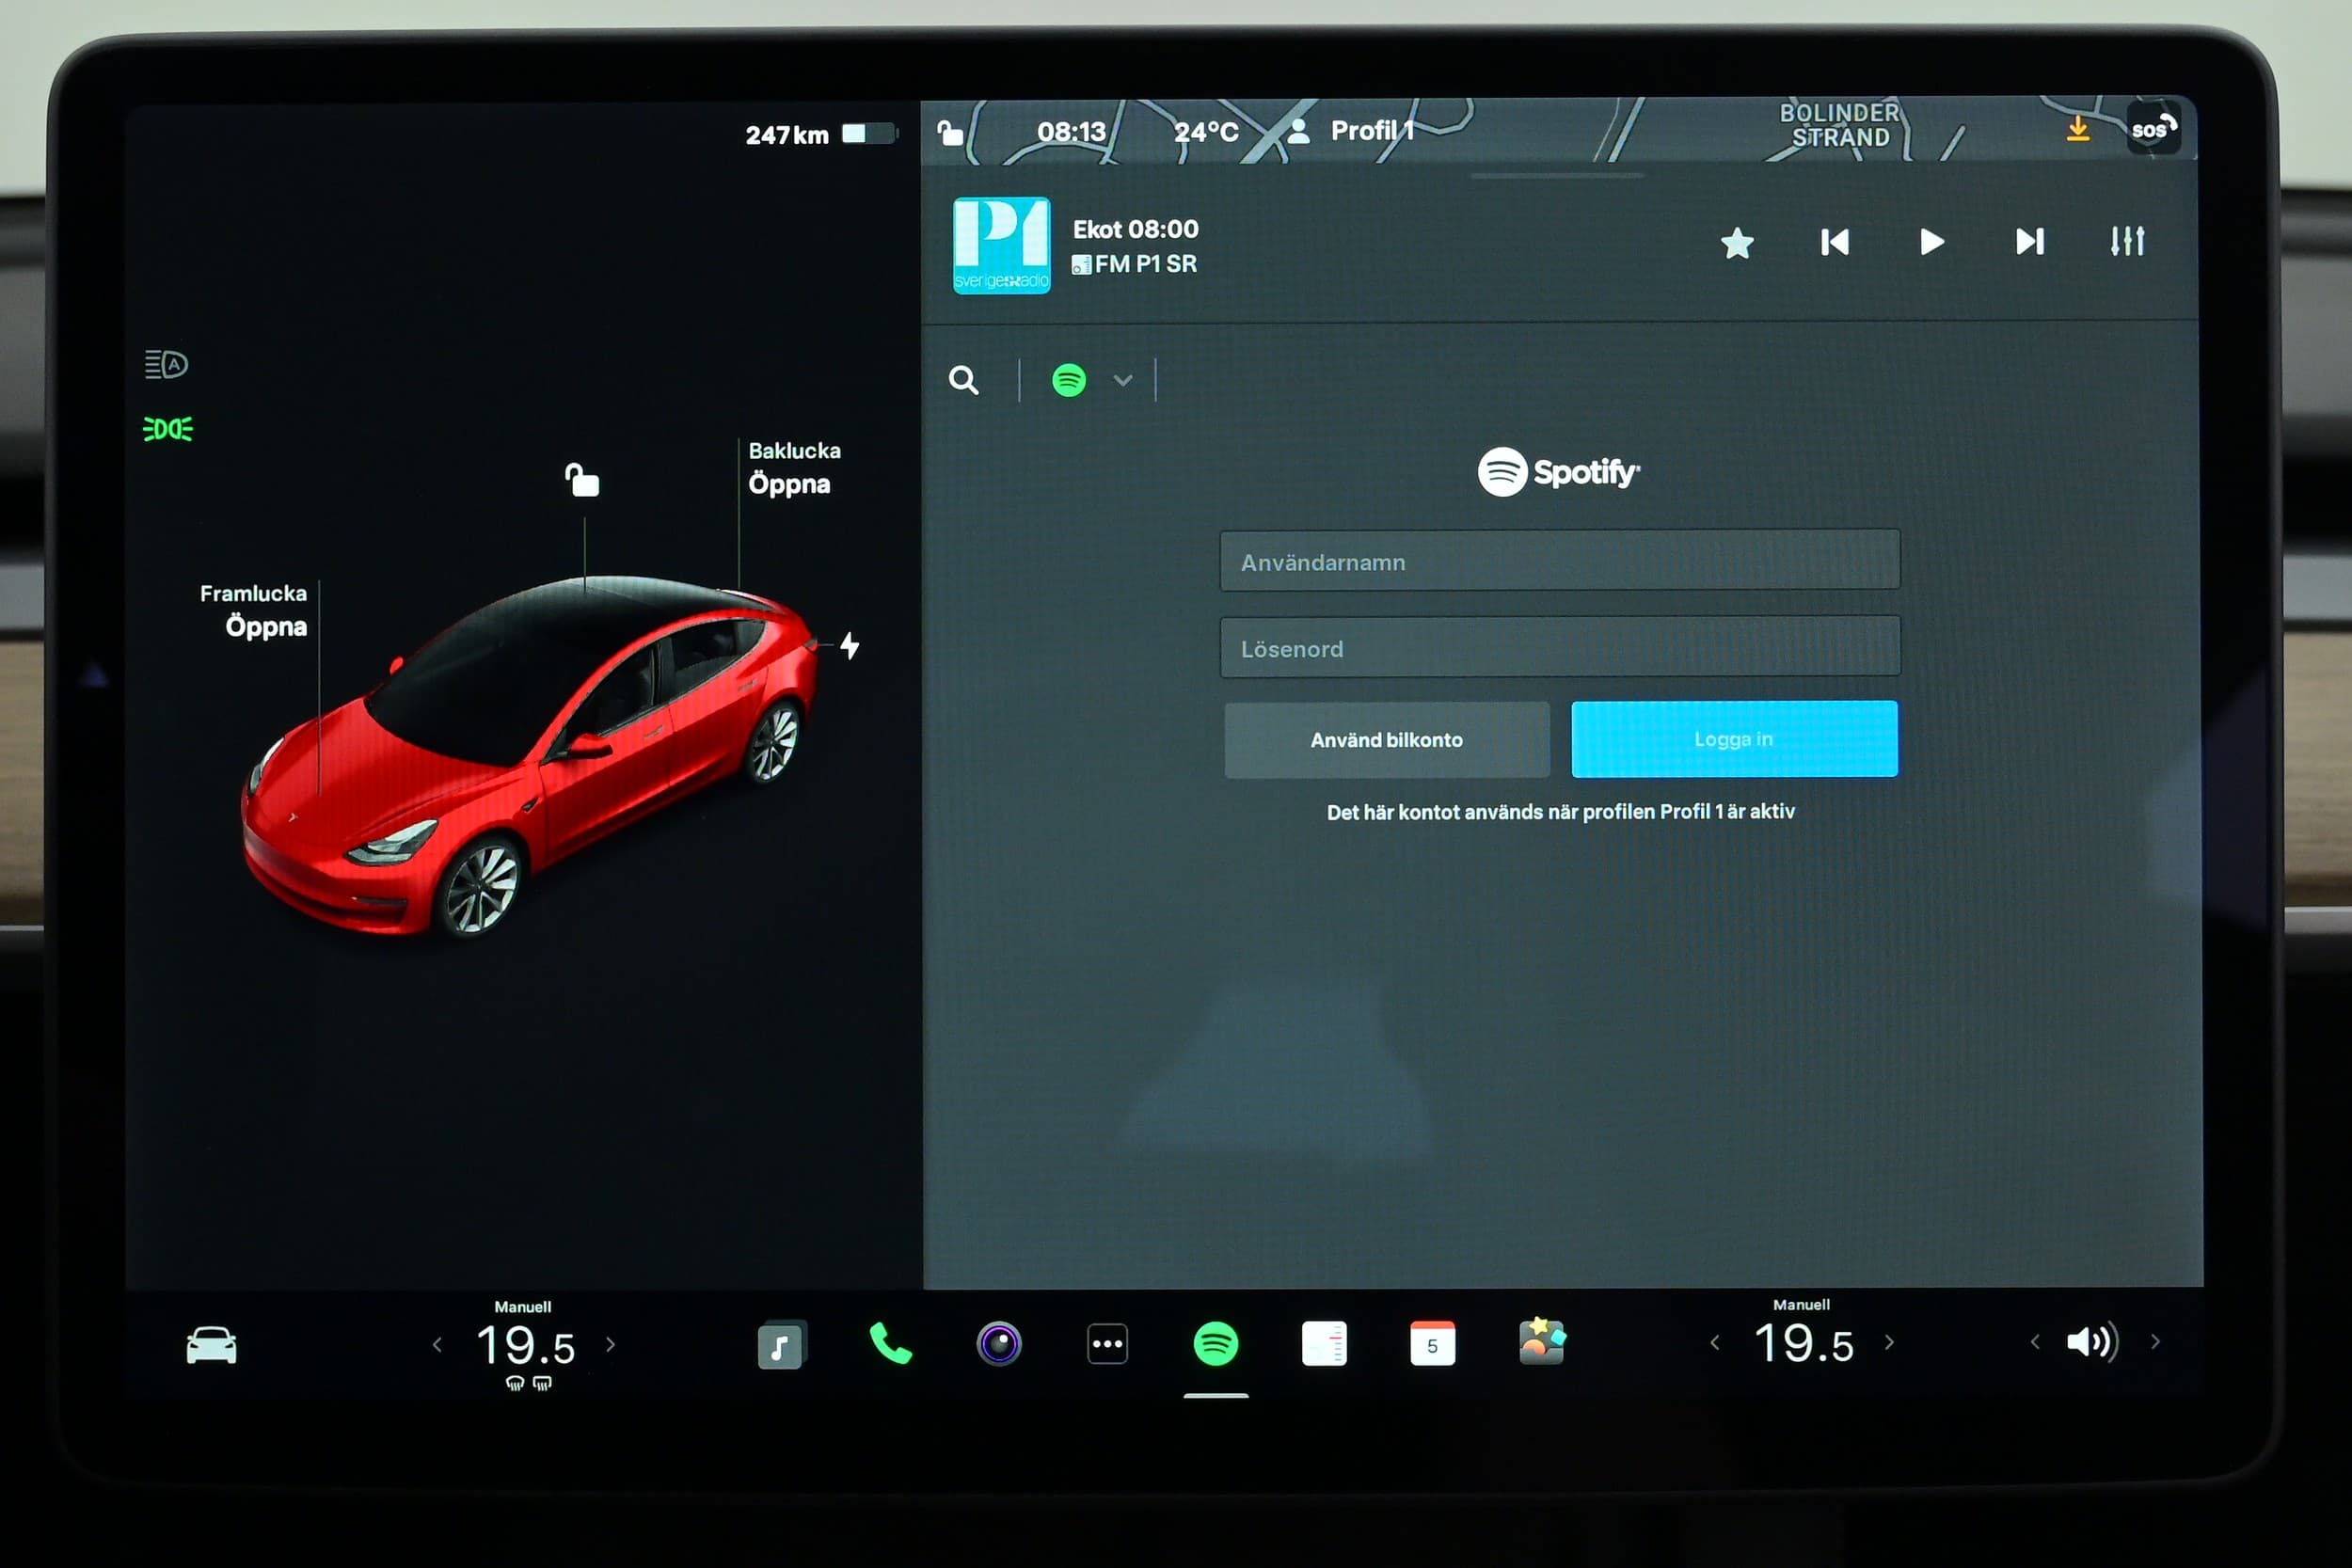Toggle the auto high beam icon

point(166,365)
